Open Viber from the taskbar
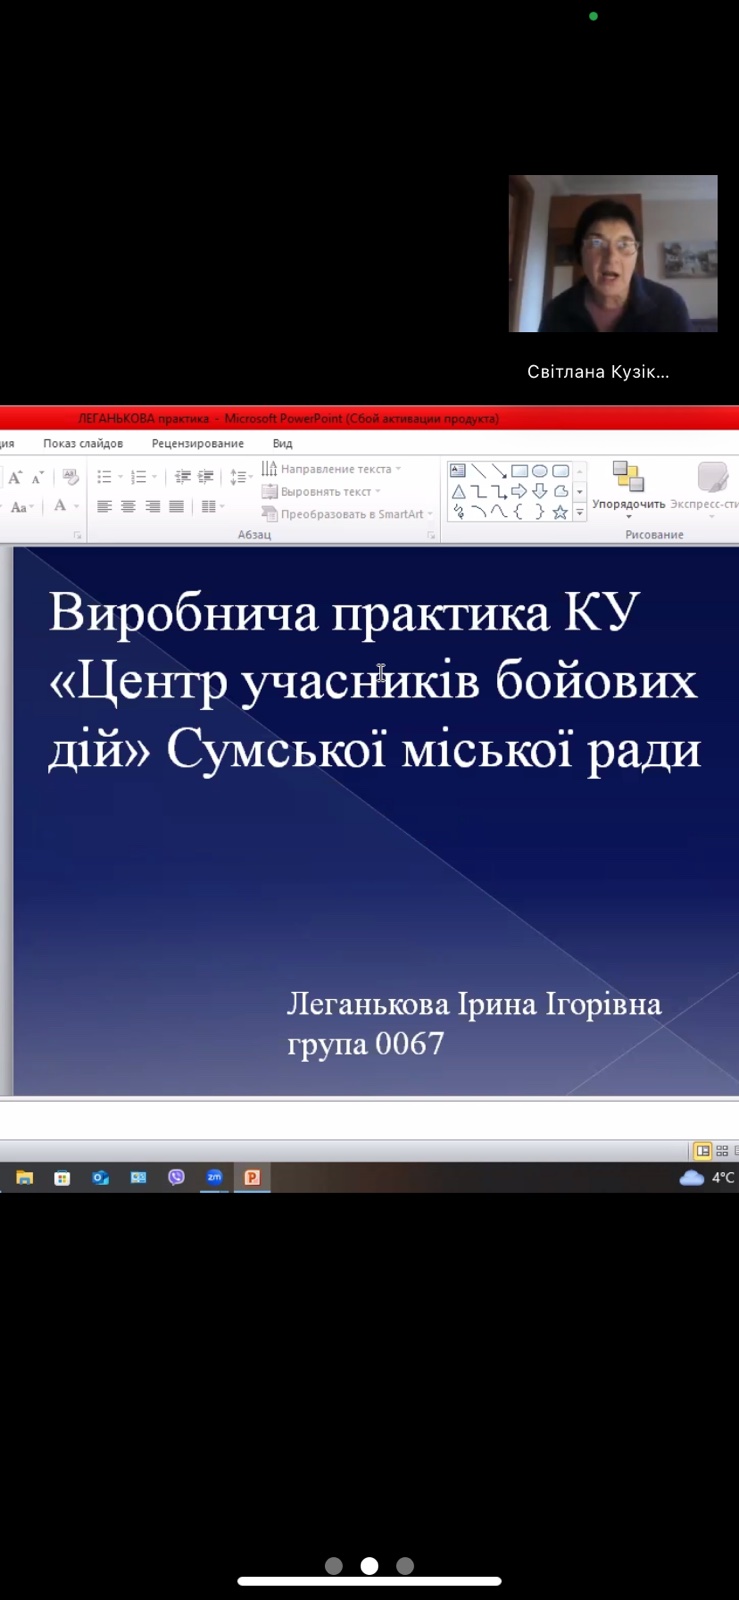 [x=177, y=1178]
